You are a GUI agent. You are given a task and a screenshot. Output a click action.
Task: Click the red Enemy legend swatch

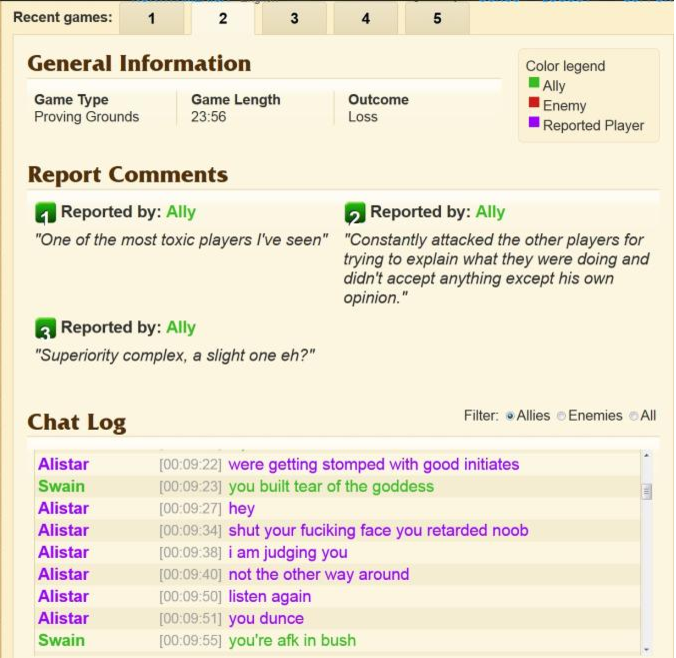(534, 102)
